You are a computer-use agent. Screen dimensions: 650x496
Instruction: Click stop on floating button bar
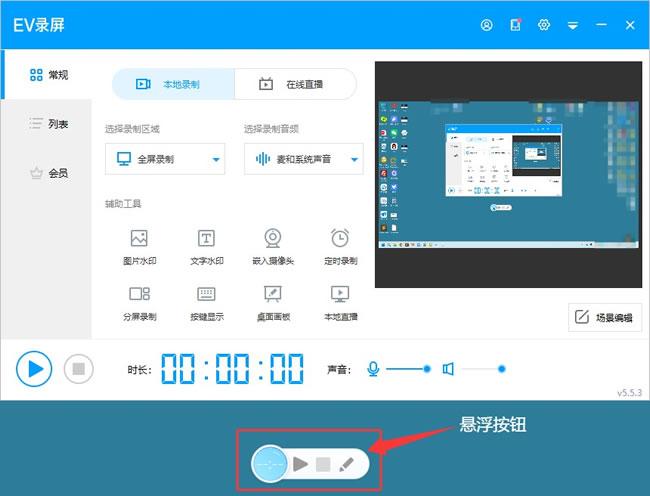click(x=323, y=465)
